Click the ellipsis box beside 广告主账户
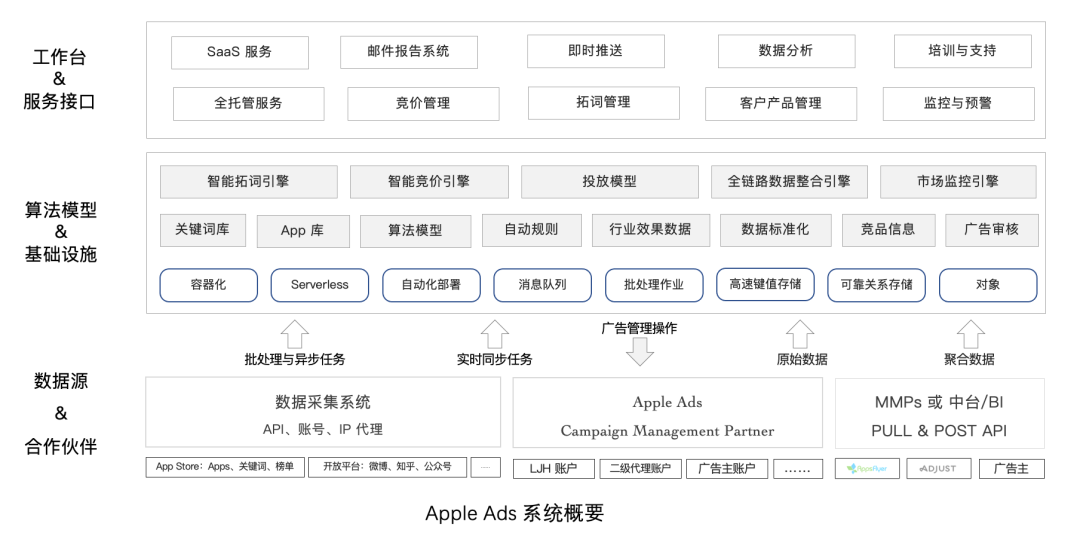This screenshot has width=1080, height=539. tap(798, 469)
